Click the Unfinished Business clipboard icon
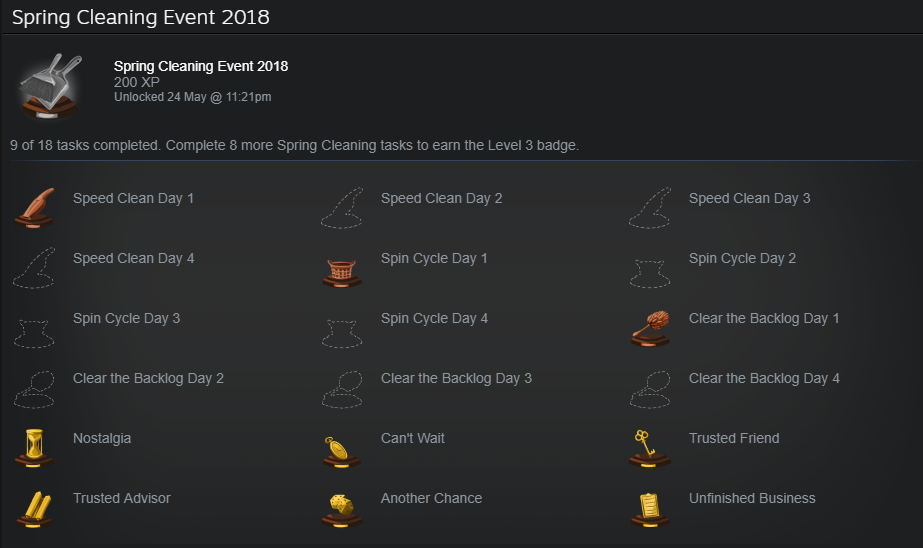 click(650, 509)
